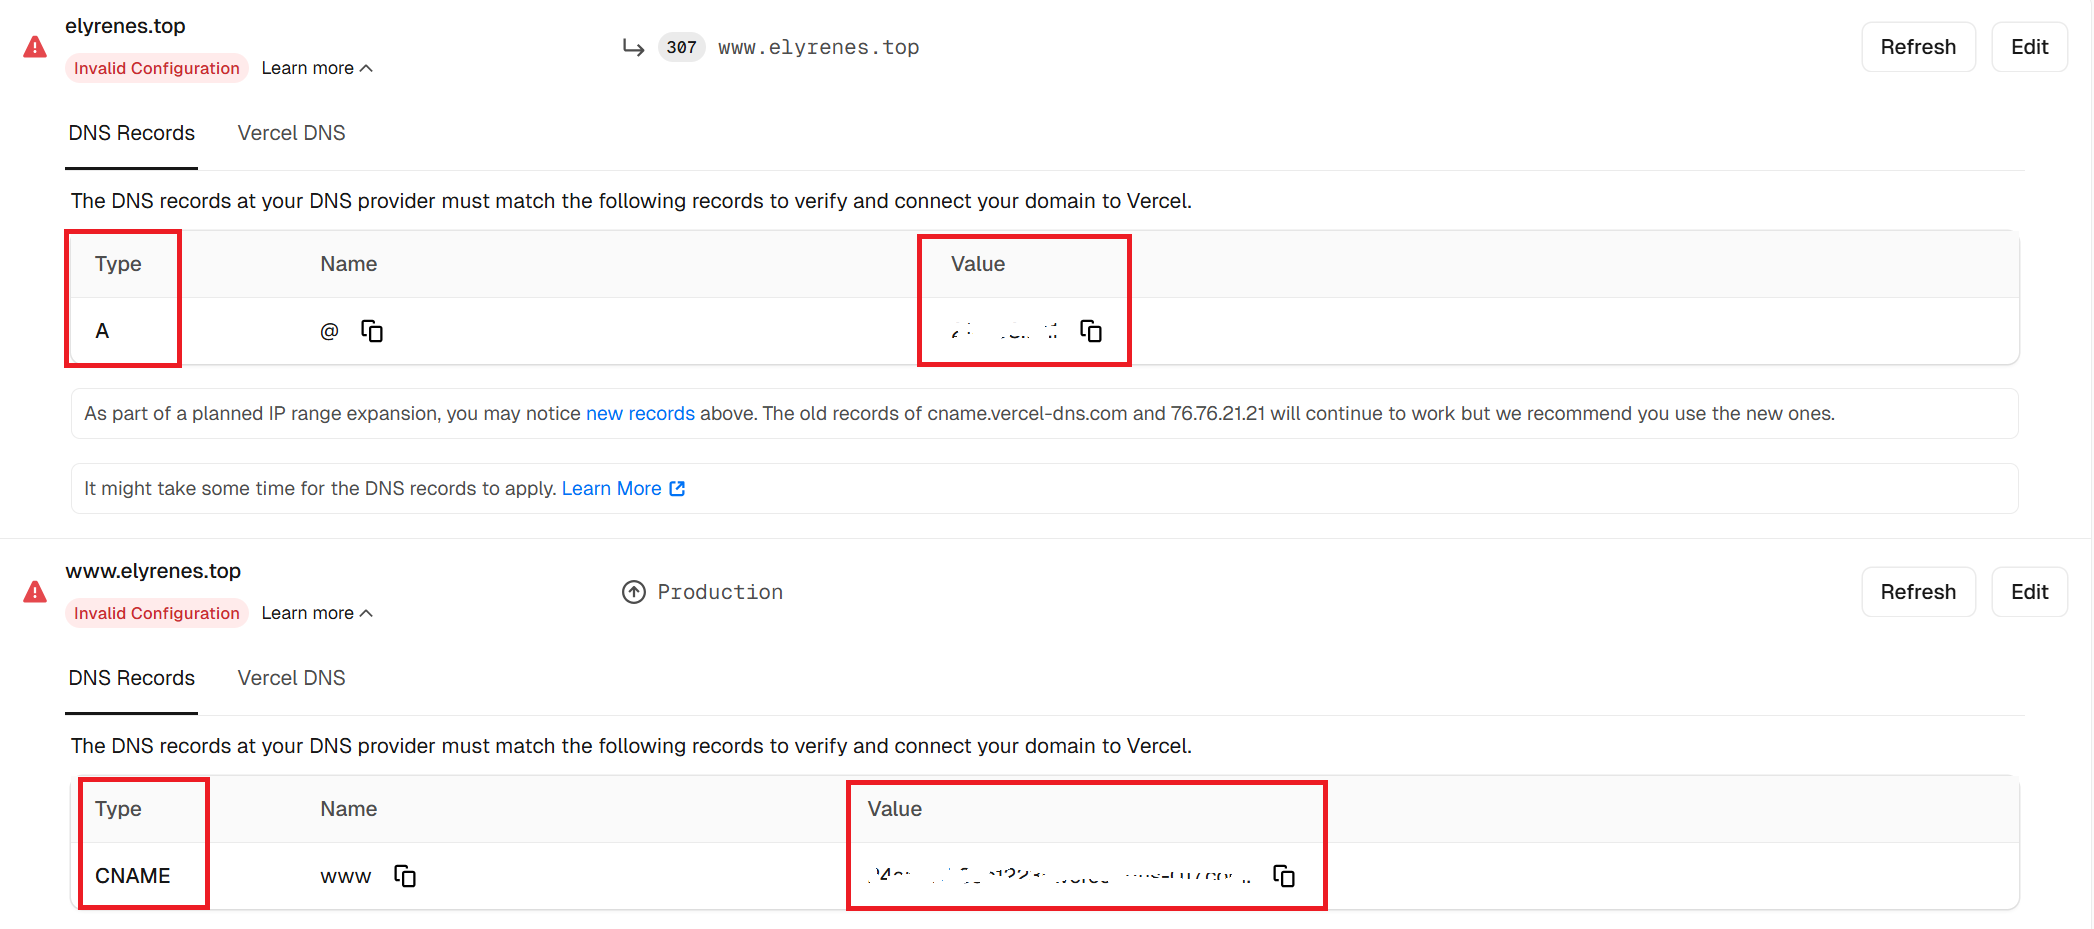Screen dimensions: 2094x929
Task: Click the Production label text
Action: pos(720,592)
